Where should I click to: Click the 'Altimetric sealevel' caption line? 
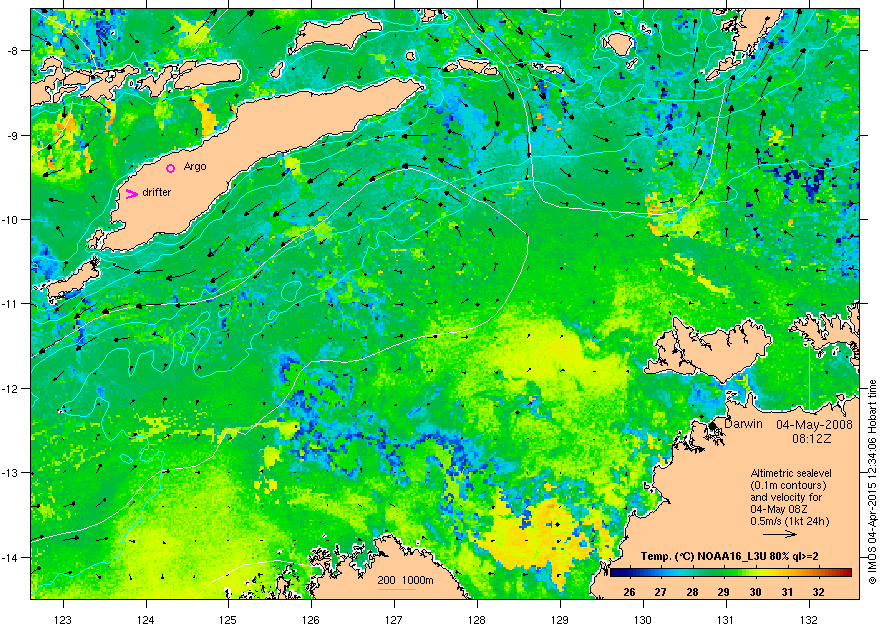pyautogui.click(x=791, y=473)
